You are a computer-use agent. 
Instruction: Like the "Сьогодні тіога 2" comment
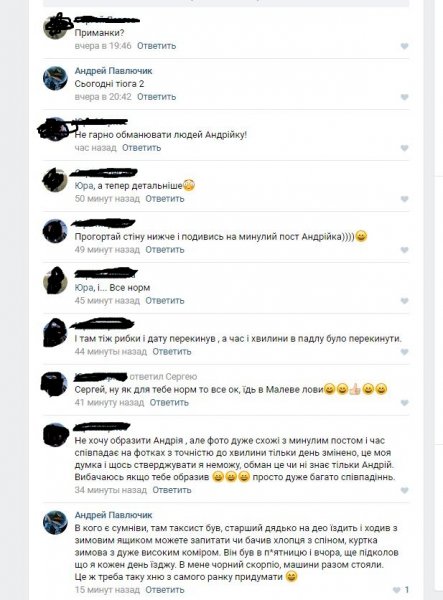tap(404, 97)
